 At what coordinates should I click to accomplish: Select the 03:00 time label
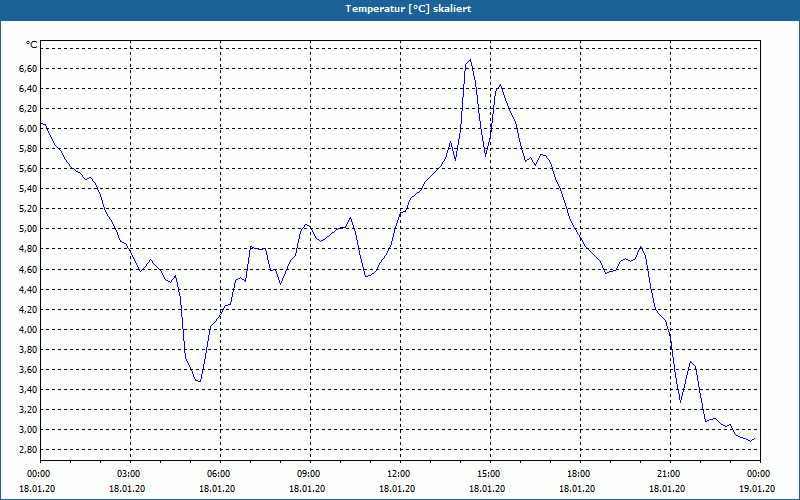pyautogui.click(x=130, y=474)
